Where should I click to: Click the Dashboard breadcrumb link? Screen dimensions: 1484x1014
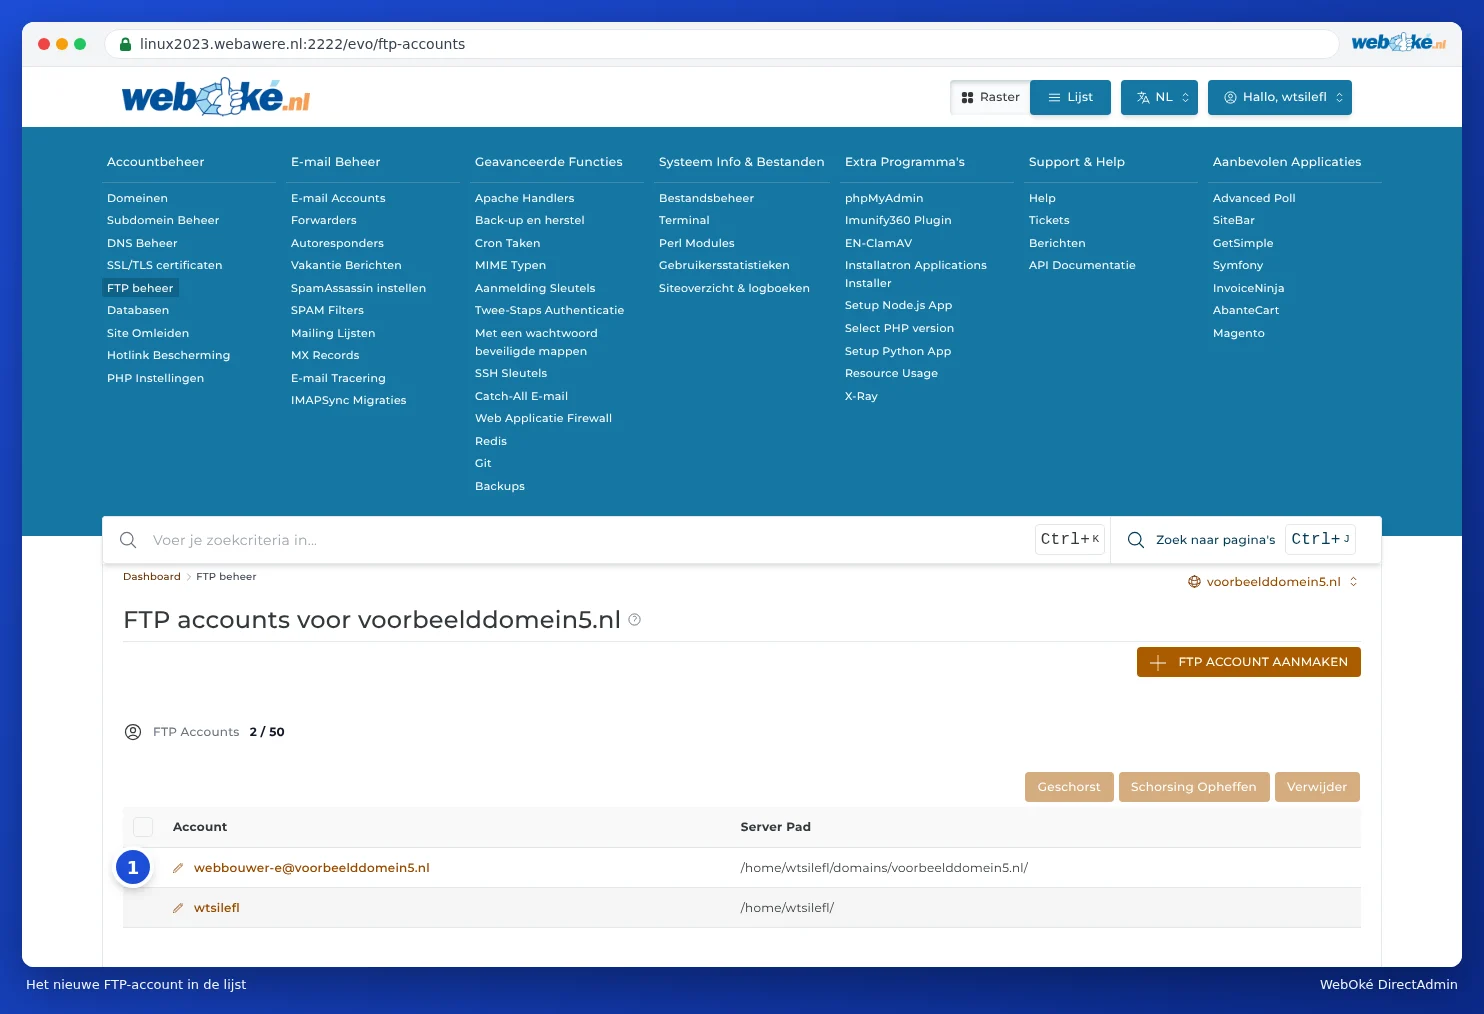[152, 577]
